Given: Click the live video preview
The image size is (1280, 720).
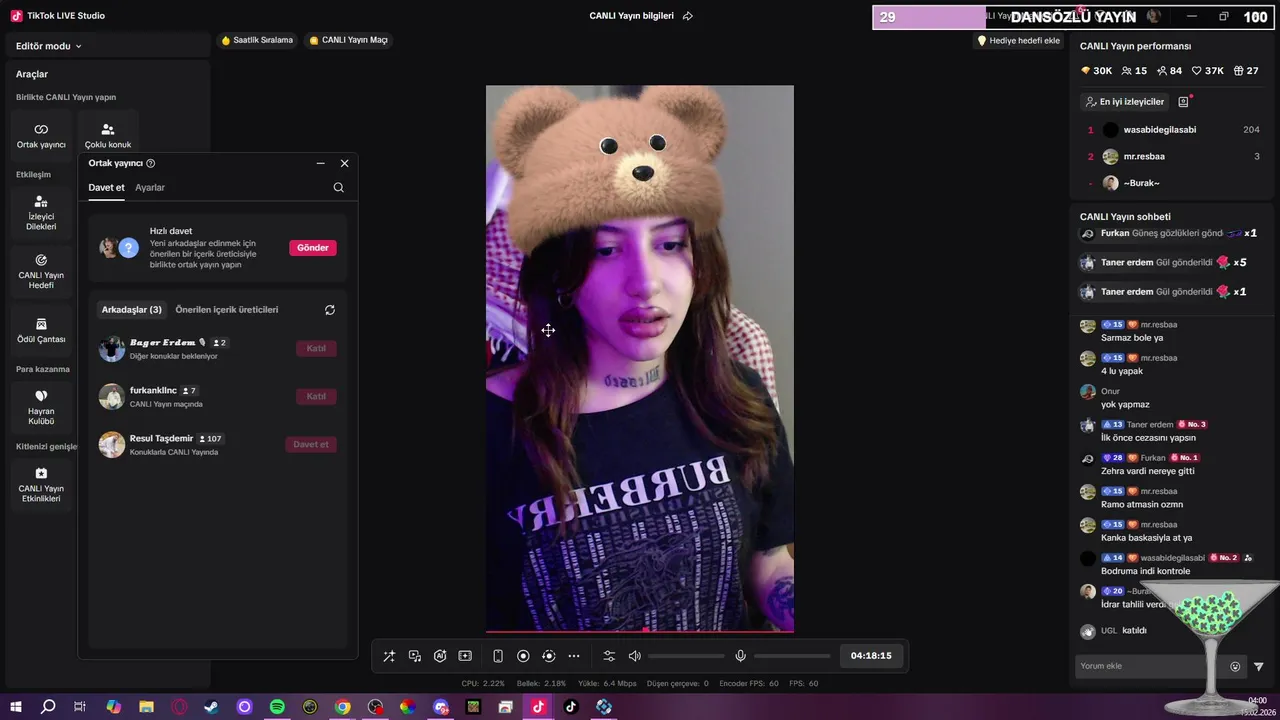Looking at the screenshot, I should [x=640, y=359].
